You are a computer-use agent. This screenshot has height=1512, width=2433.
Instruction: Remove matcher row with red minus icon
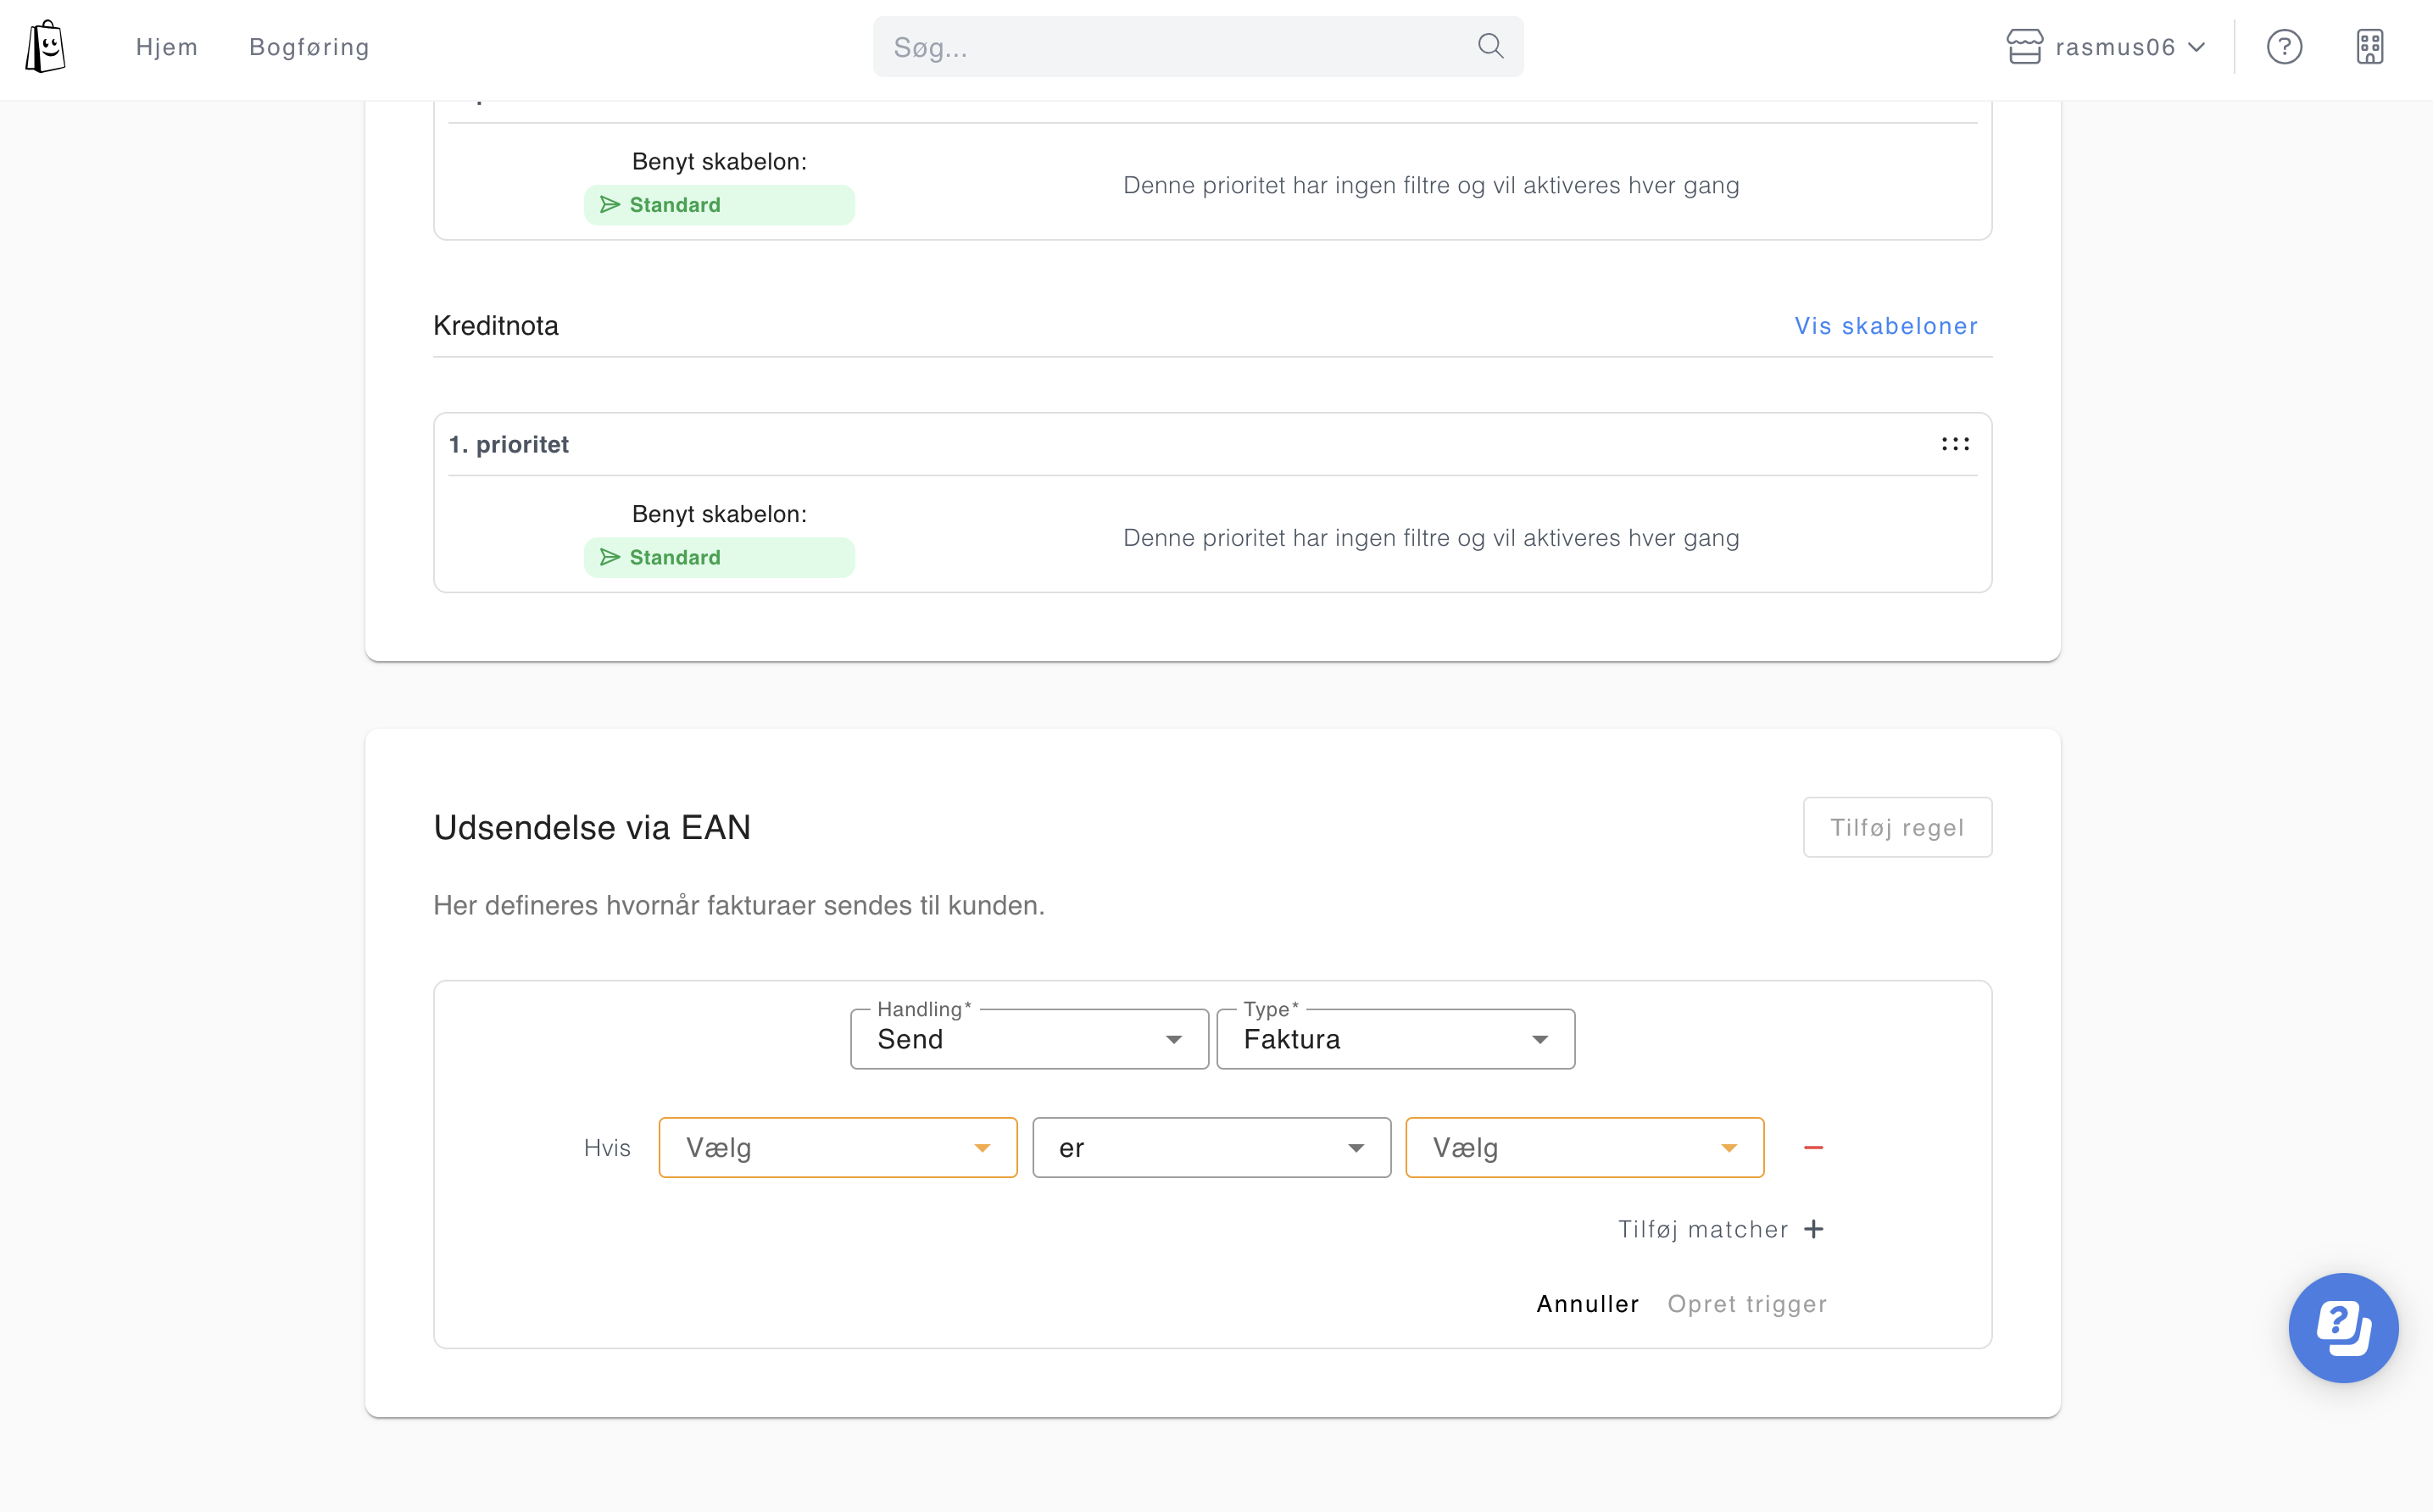[x=1813, y=1147]
